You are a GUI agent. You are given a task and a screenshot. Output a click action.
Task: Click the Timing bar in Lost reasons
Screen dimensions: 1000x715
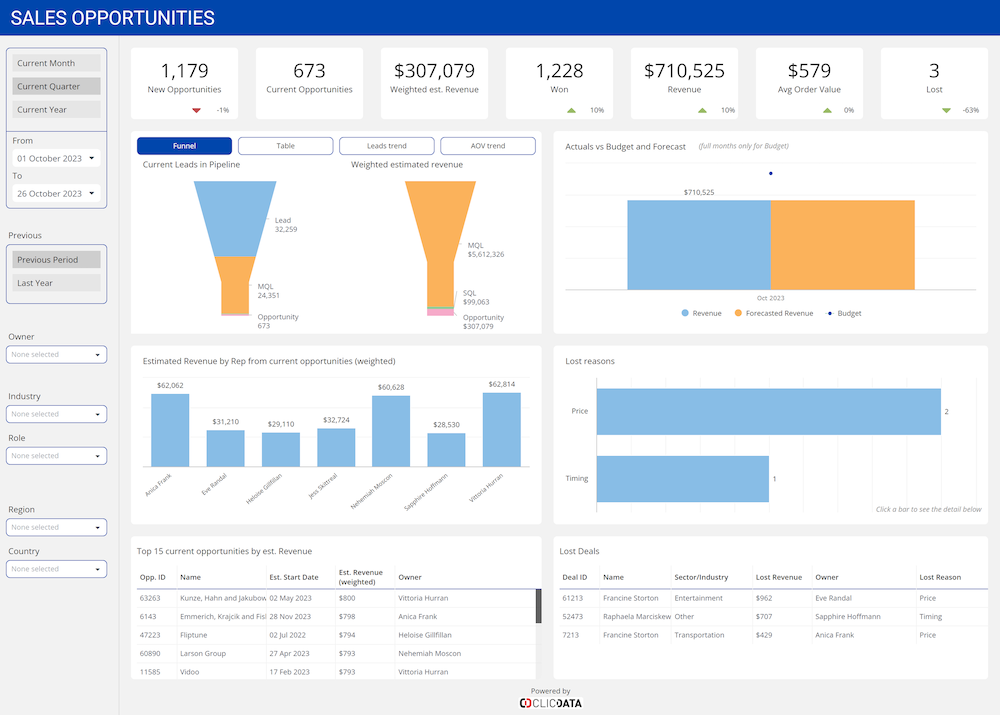(682, 479)
